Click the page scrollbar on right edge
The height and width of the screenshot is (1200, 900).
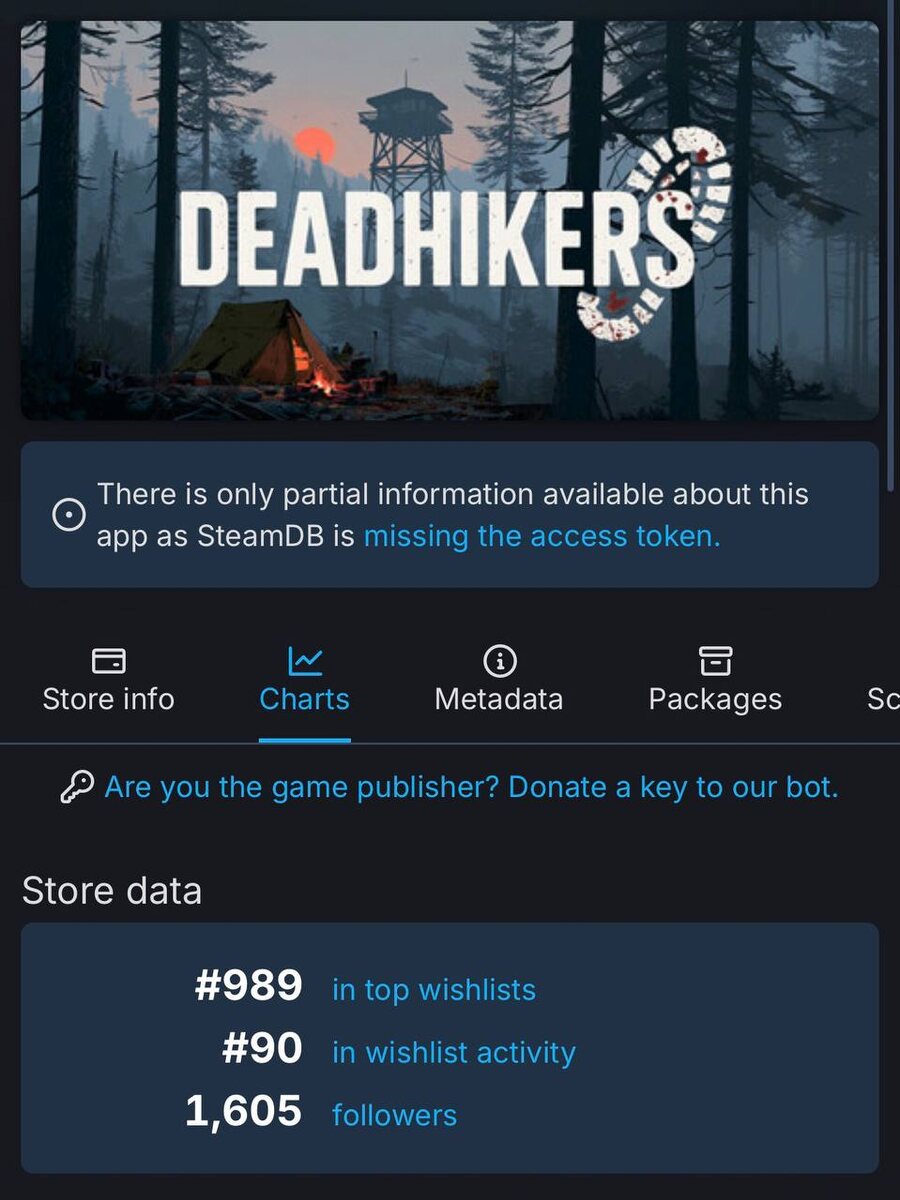892,245
